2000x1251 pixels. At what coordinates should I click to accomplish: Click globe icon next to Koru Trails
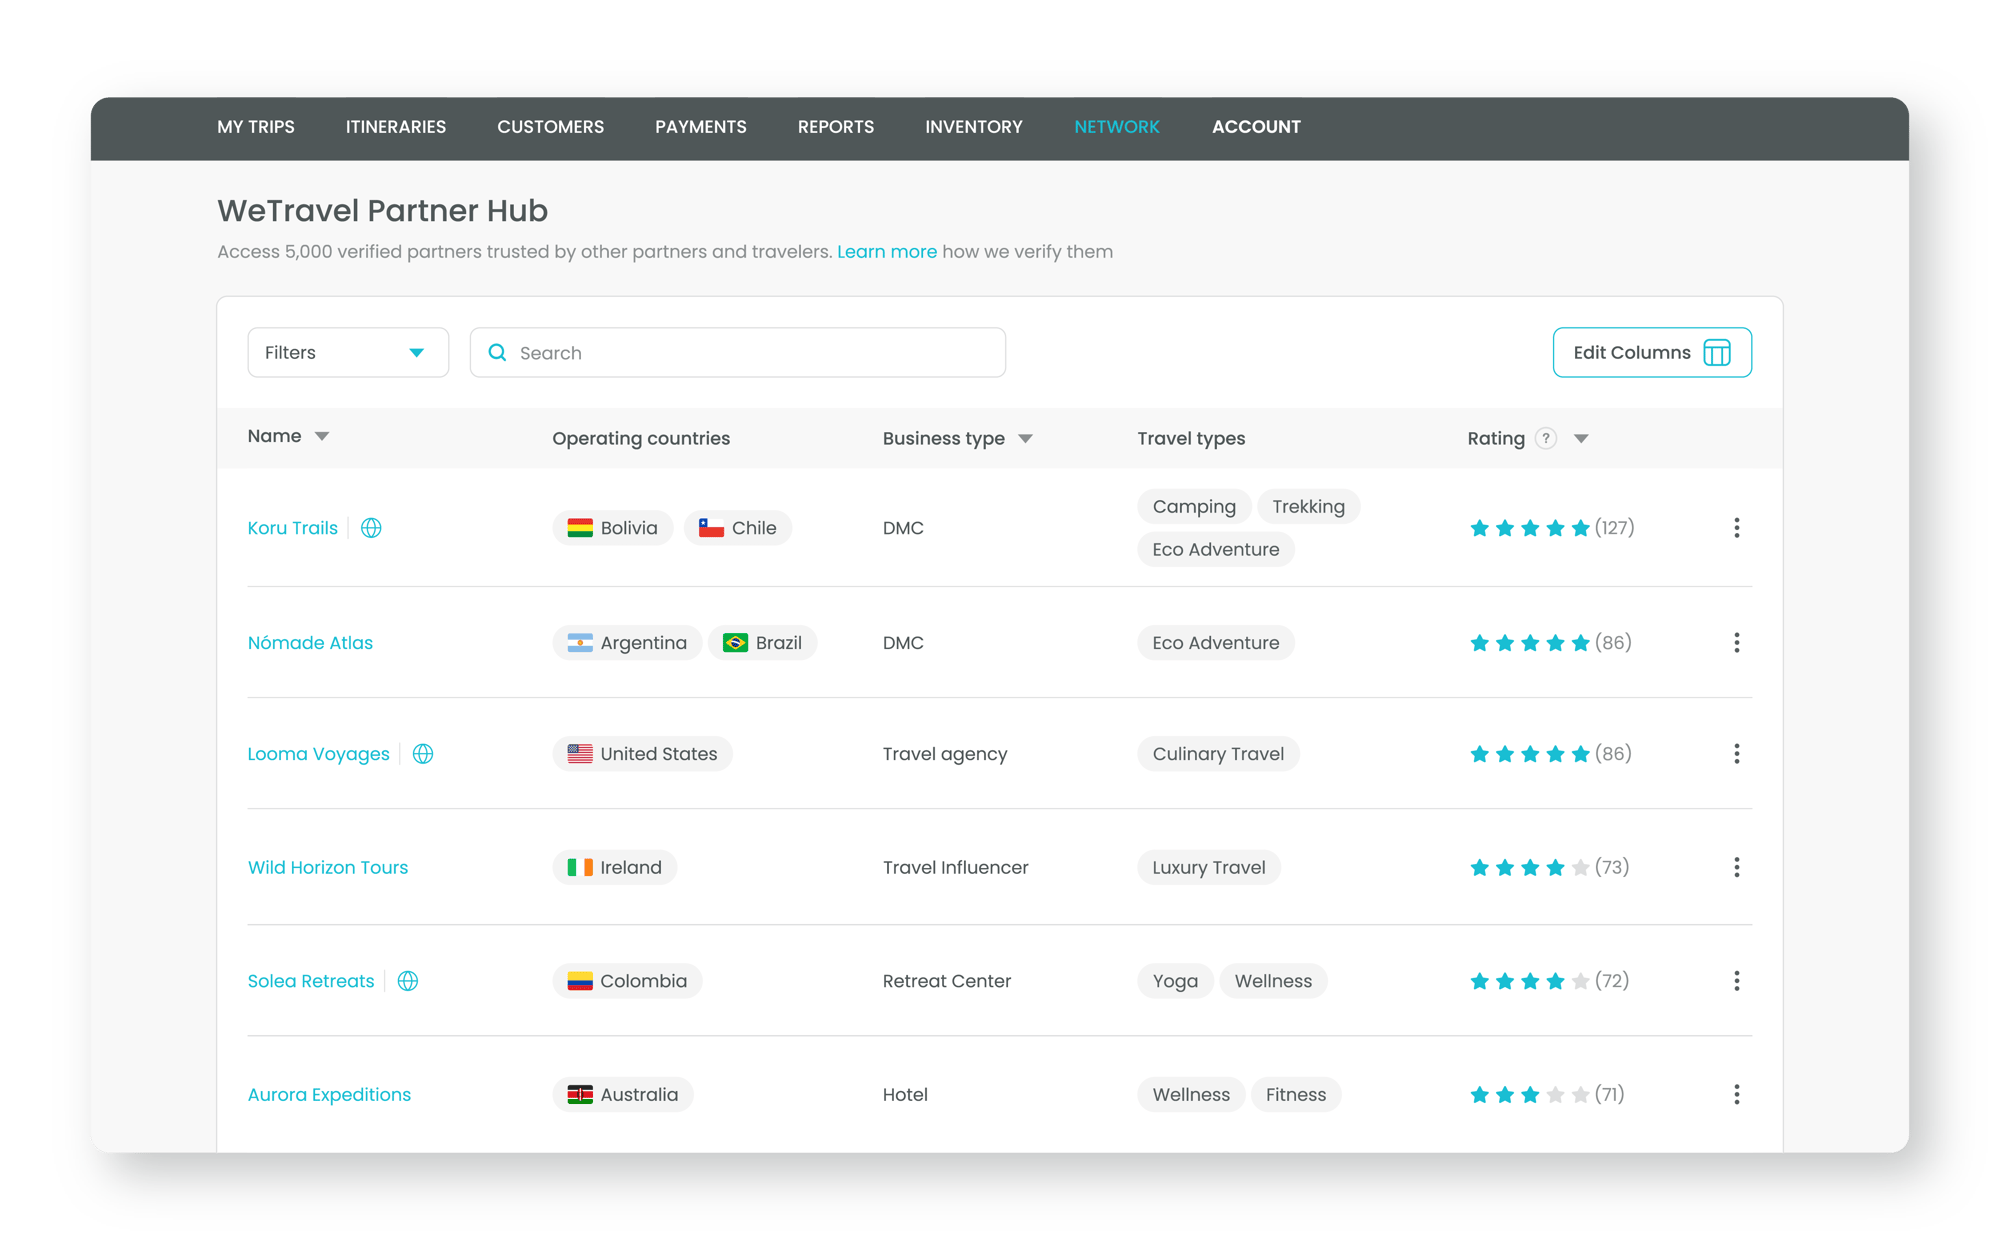(371, 528)
